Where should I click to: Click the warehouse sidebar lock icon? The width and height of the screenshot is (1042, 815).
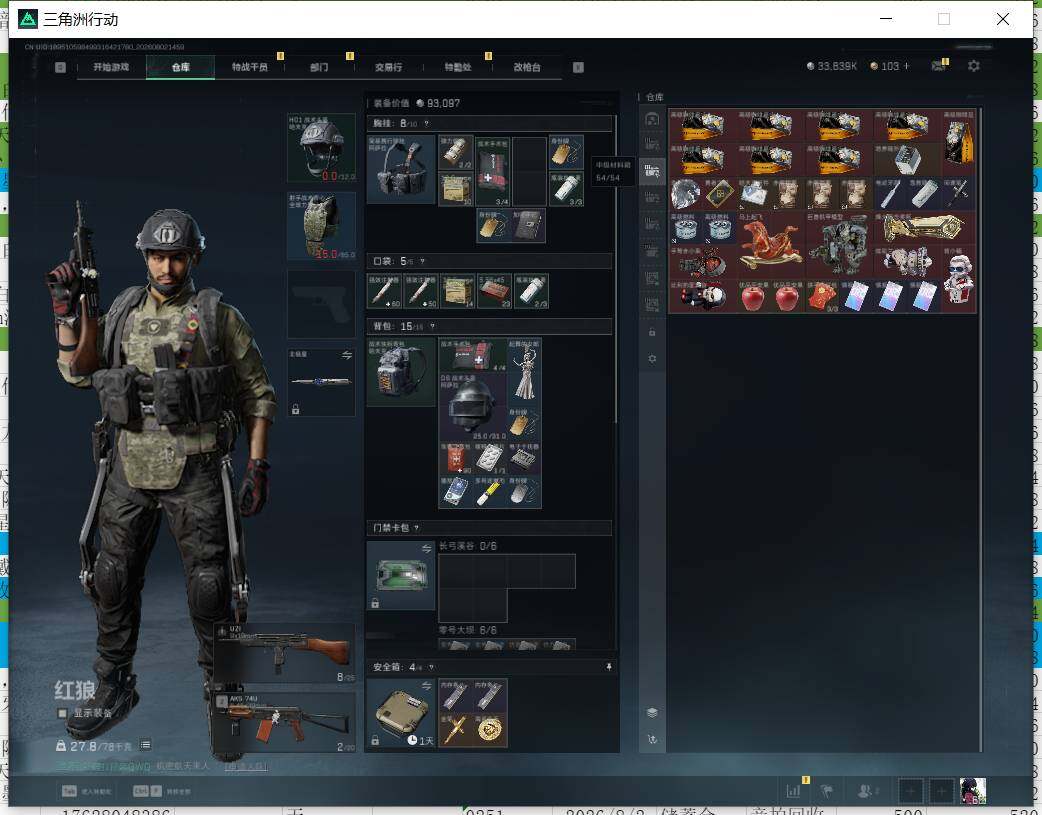[652, 332]
